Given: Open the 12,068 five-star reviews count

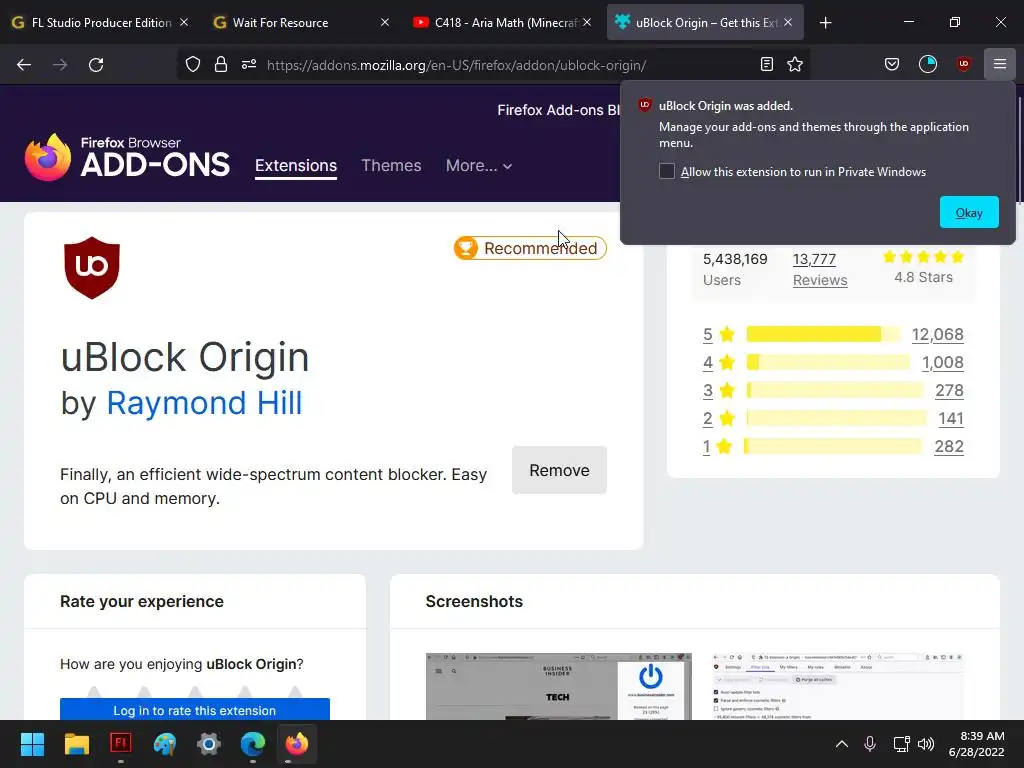Looking at the screenshot, I should pos(937,334).
